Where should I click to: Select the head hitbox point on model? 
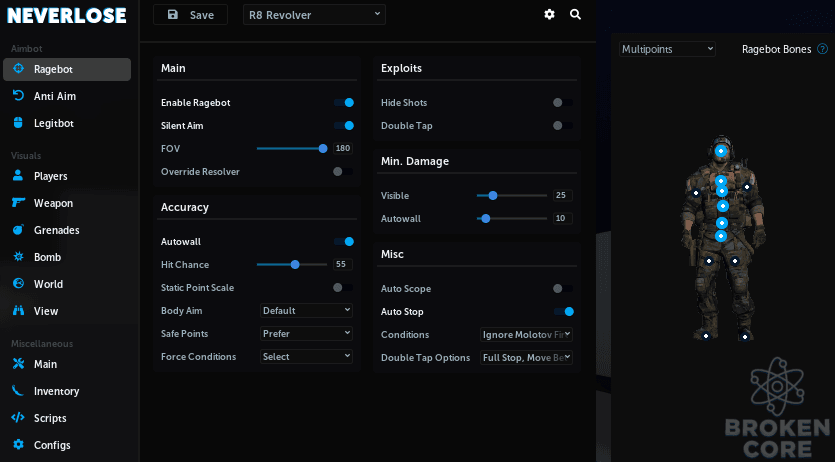pos(721,151)
